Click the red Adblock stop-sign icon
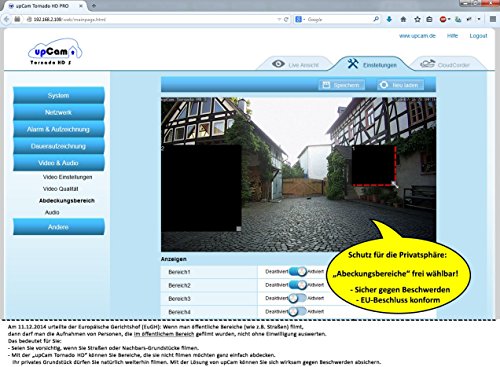The width and height of the screenshot is (500, 367). 443,19
